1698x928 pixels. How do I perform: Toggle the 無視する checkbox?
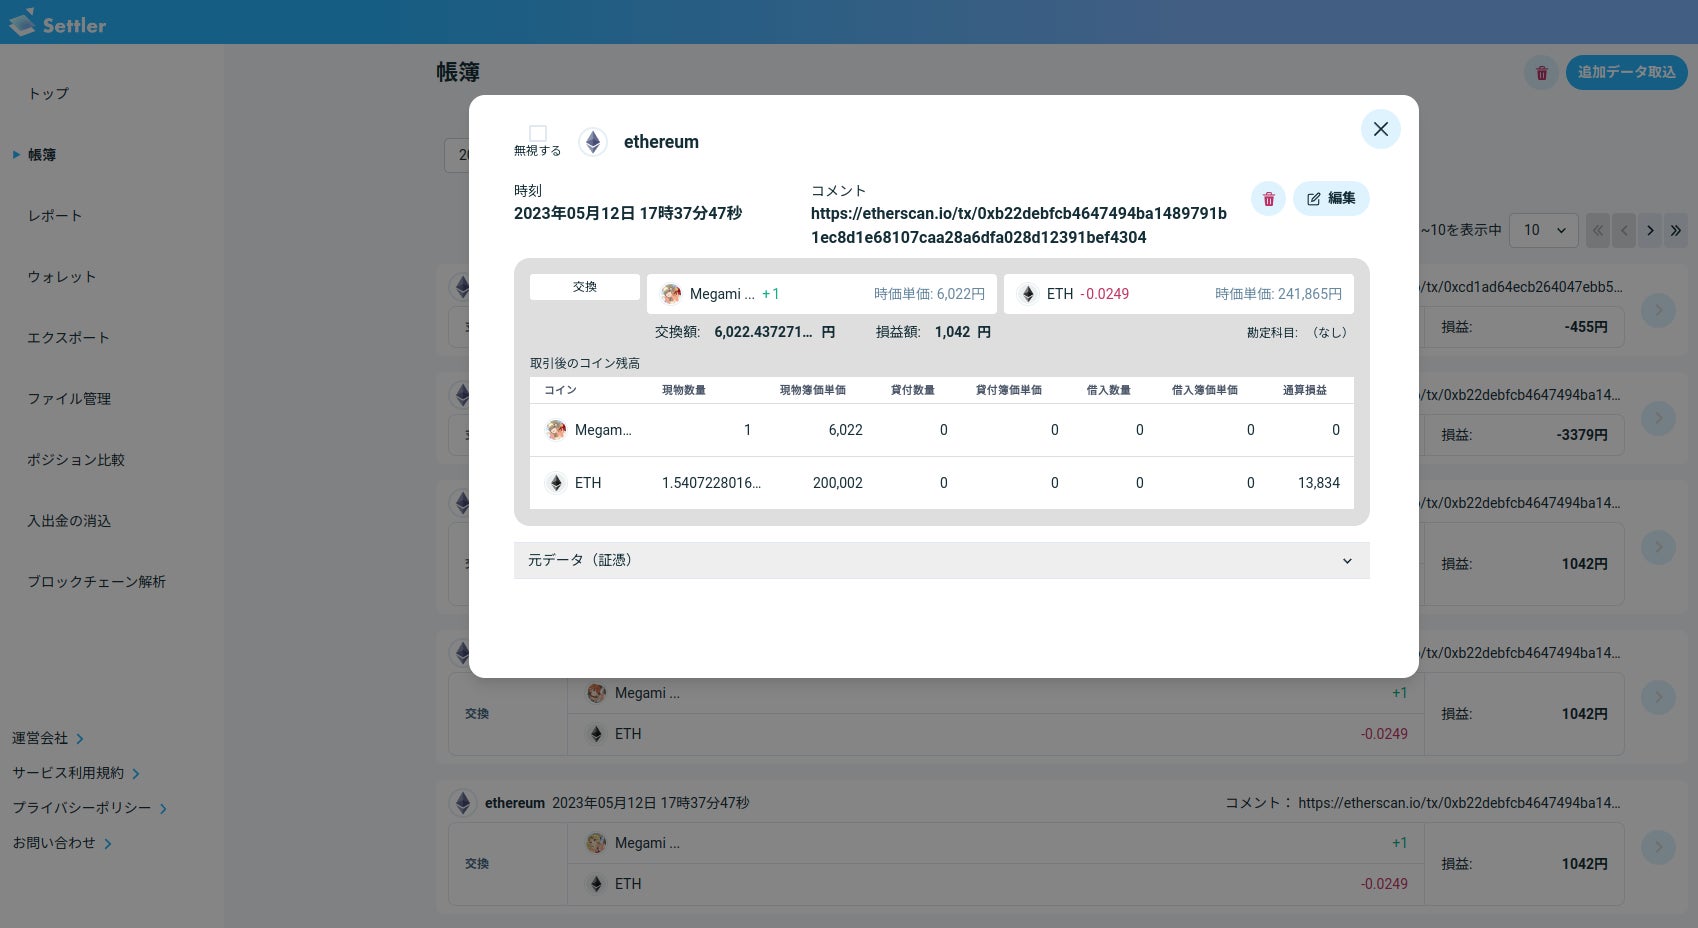[538, 133]
